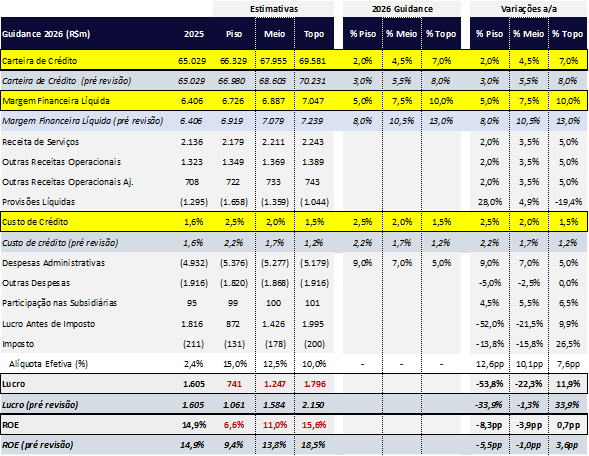Click Lucro Antes de Imposto Meio 1.426
Screen dimensions: 589x456
[x=273, y=324]
